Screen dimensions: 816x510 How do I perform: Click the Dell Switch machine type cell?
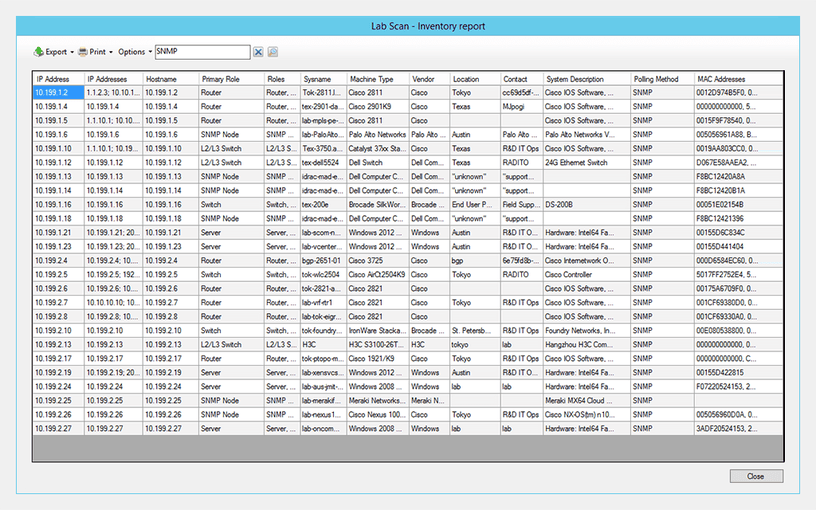coord(378,163)
